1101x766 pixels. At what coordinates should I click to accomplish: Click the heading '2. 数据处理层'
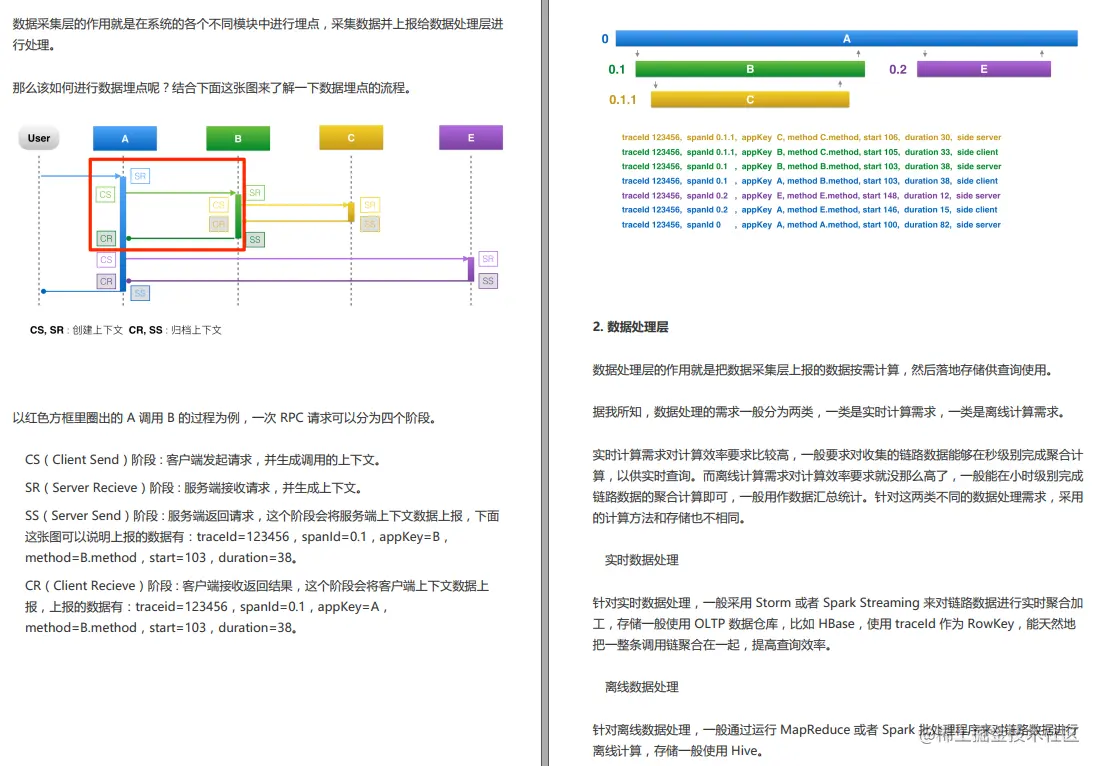click(631, 326)
